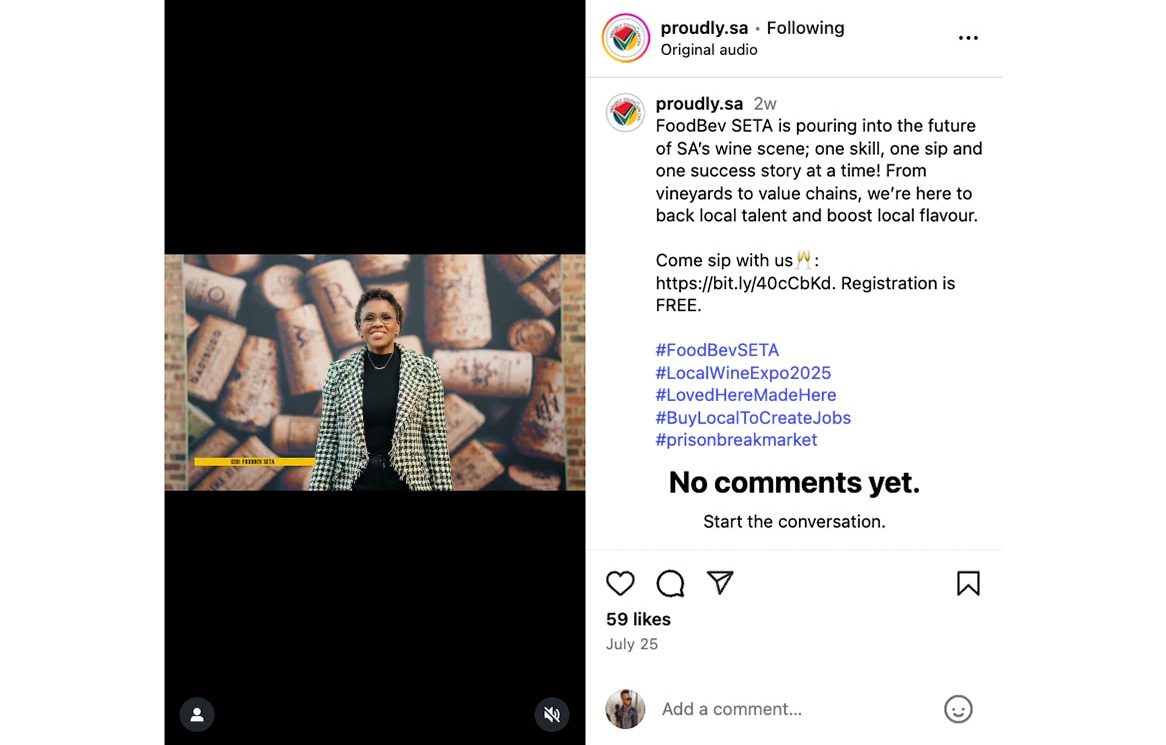Screen dimensions: 1166x745
Task: Click the video to pause playback
Action: (375, 372)
